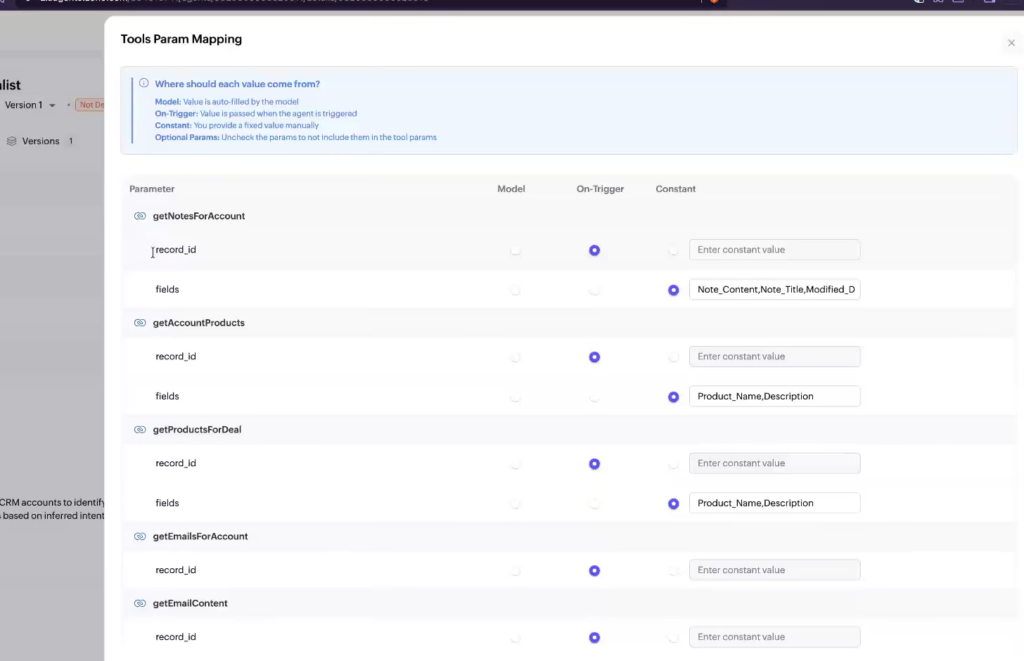
Task: Select On-Trigger for getProductsForDeal record_id
Action: pos(594,464)
